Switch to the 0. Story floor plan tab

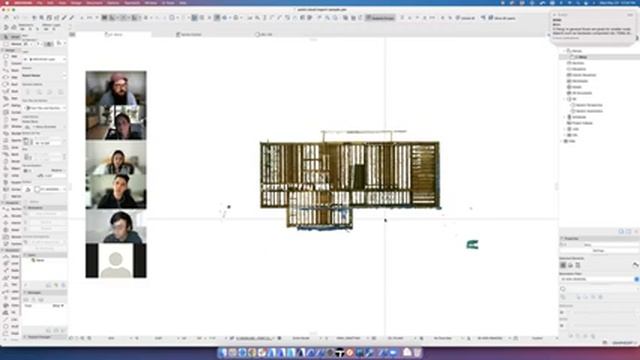pos(114,35)
